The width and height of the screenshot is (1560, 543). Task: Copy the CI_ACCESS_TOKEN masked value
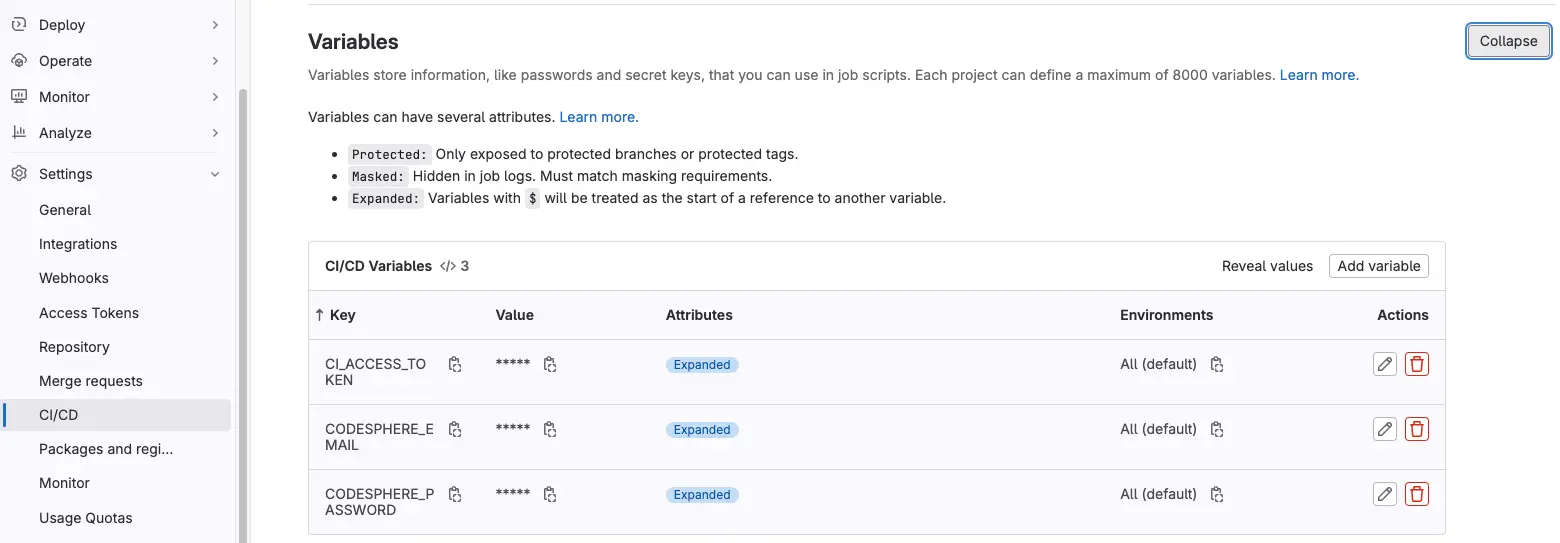pyautogui.click(x=550, y=365)
